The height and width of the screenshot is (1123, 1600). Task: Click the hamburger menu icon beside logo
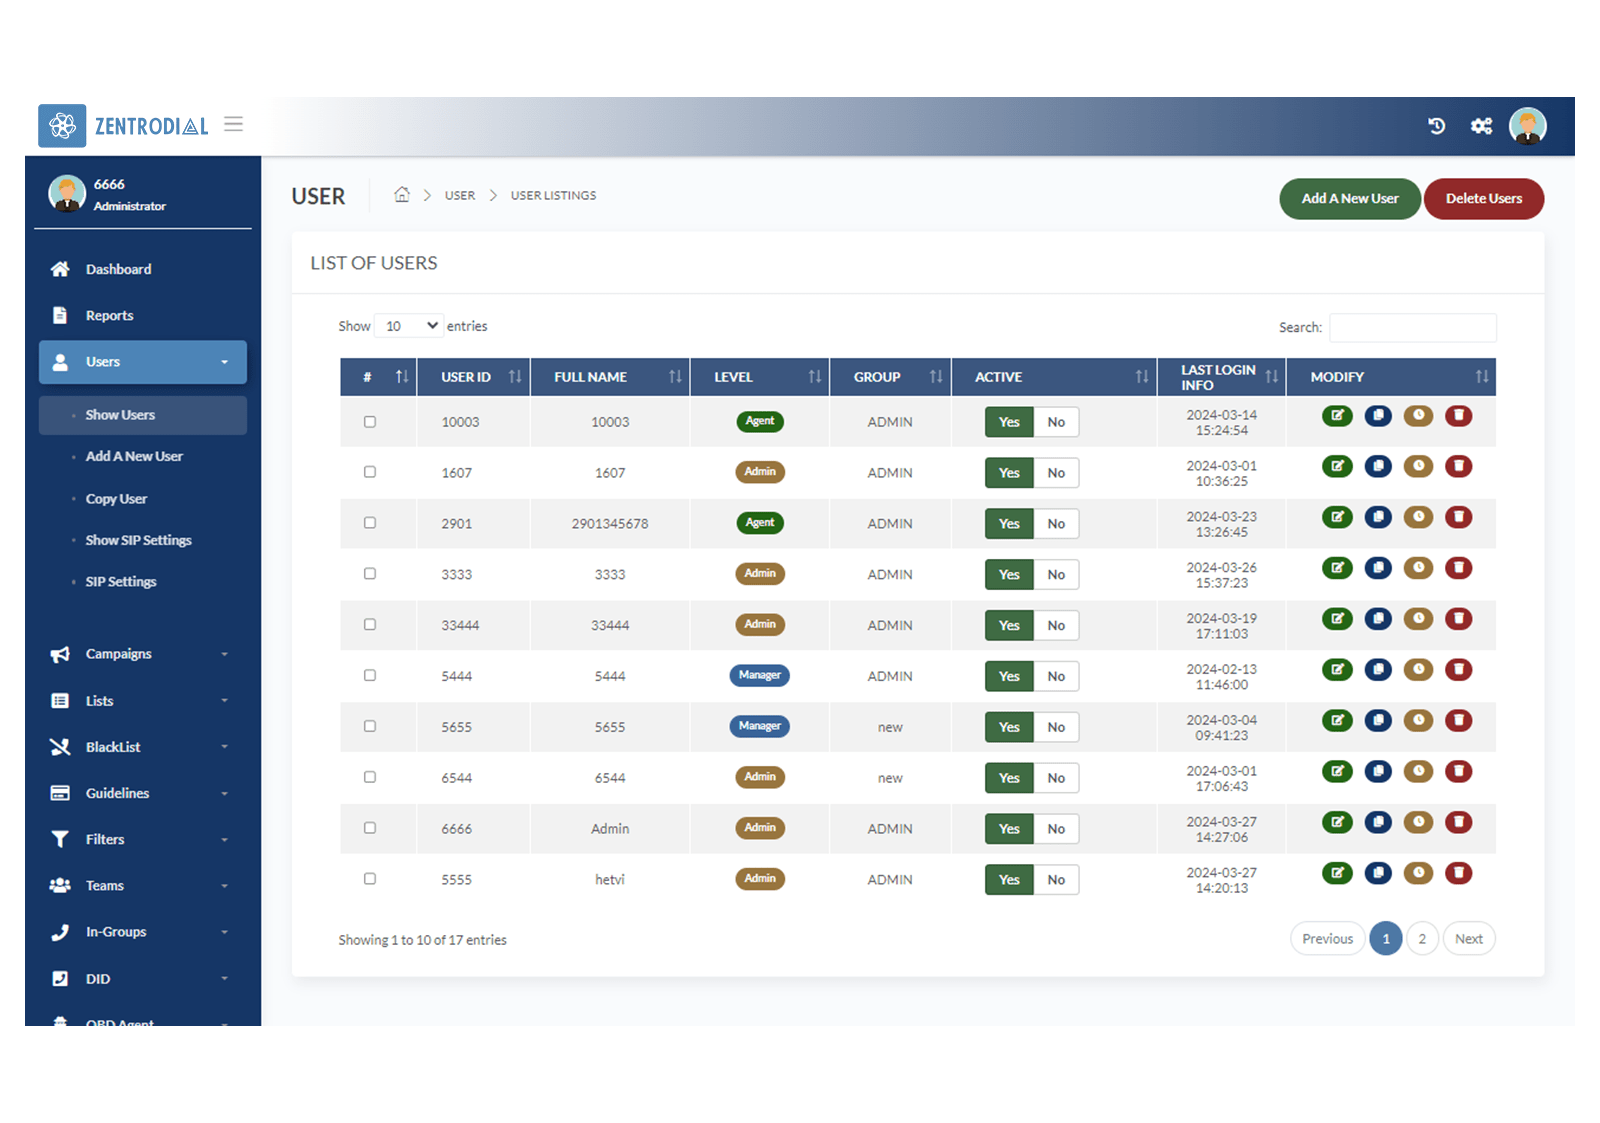pos(234,125)
